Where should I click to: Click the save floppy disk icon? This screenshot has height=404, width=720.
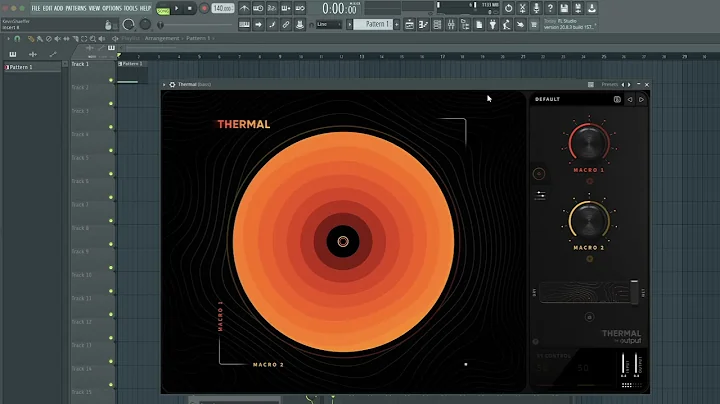tap(564, 8)
